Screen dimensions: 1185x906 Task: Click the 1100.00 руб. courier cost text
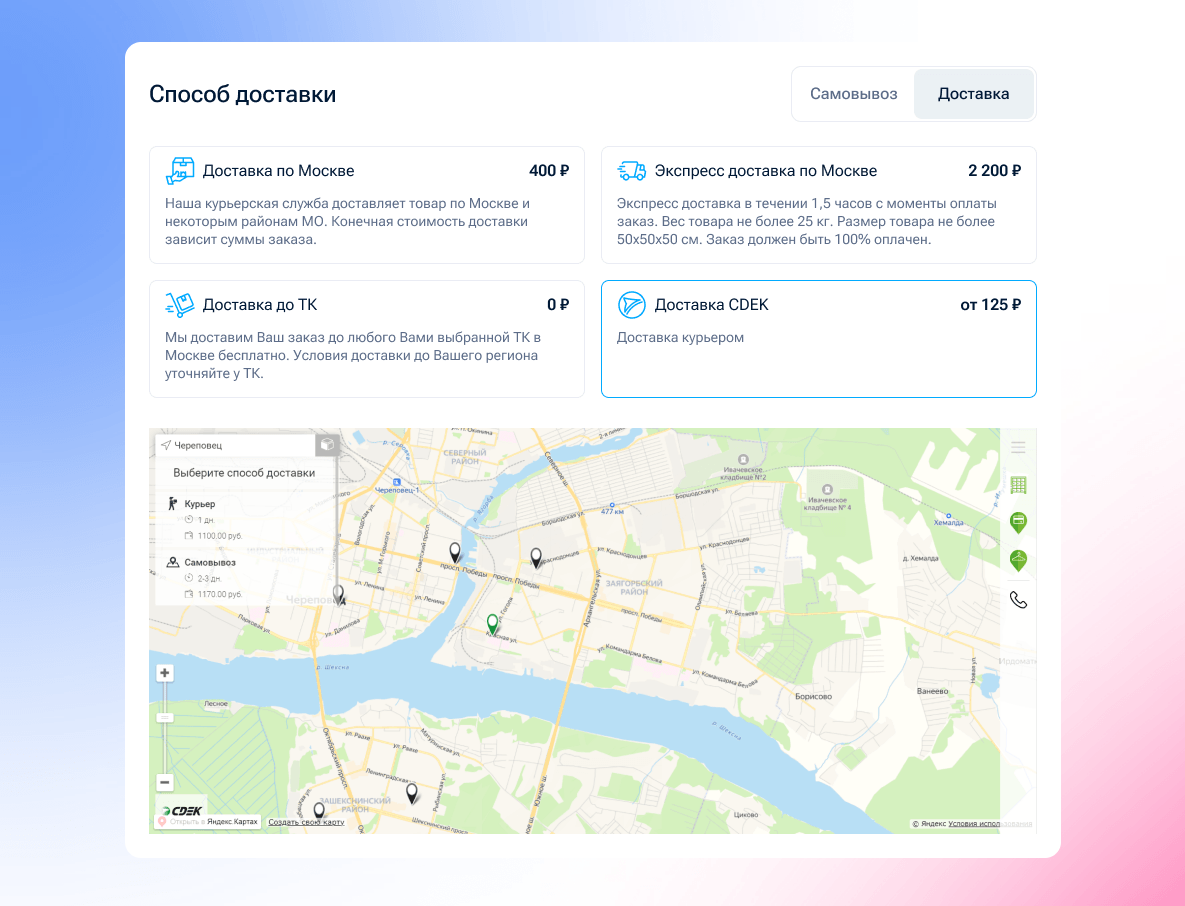(x=220, y=536)
